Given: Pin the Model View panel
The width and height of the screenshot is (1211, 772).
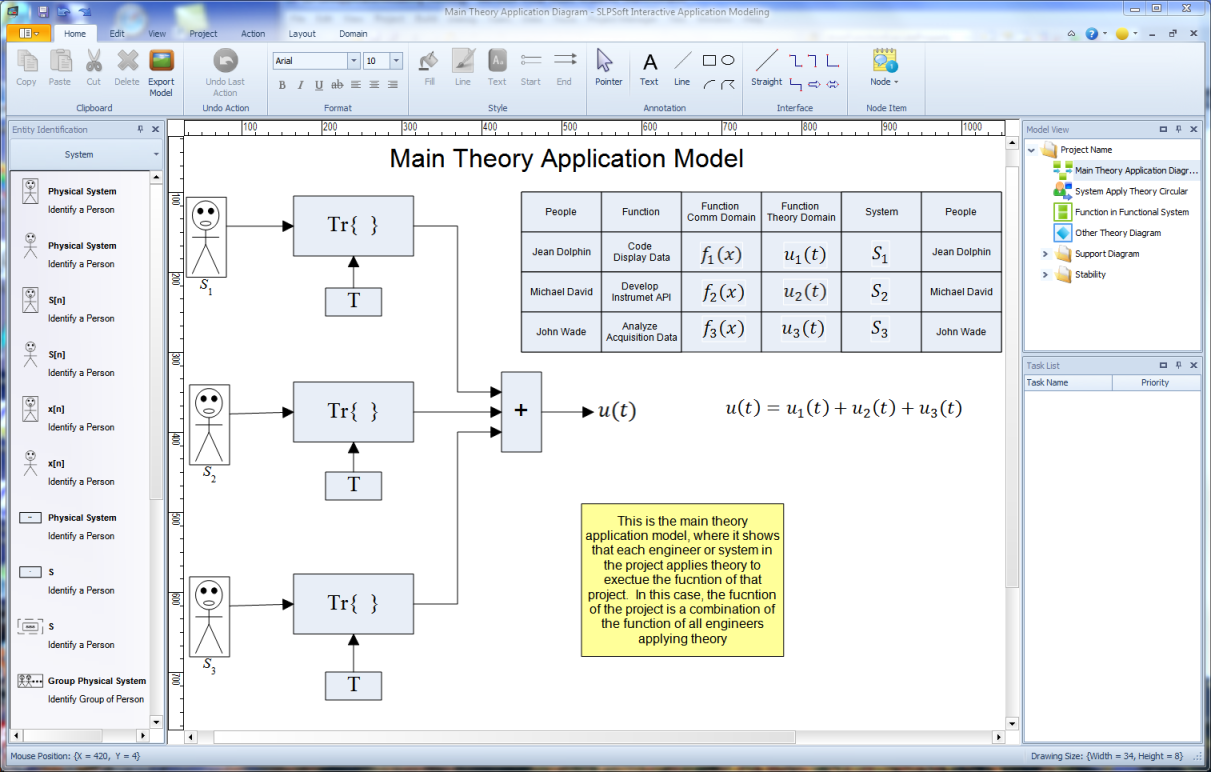Looking at the screenshot, I should click(1179, 129).
